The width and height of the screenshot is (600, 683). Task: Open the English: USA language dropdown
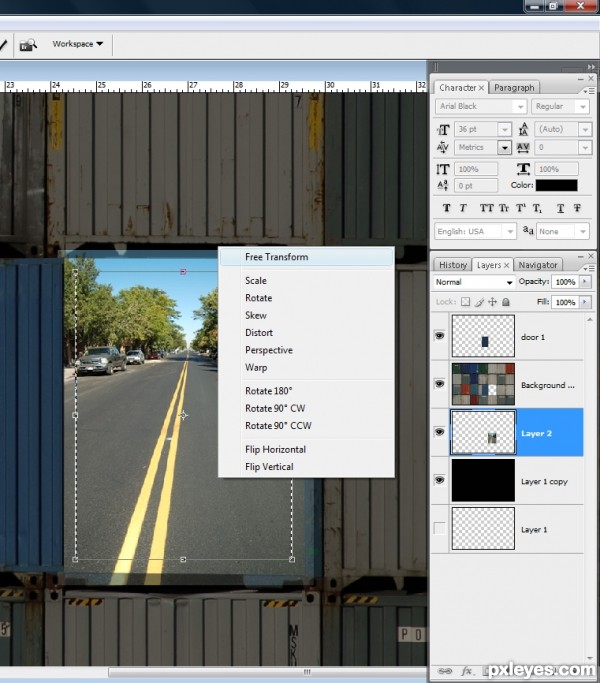(x=510, y=231)
